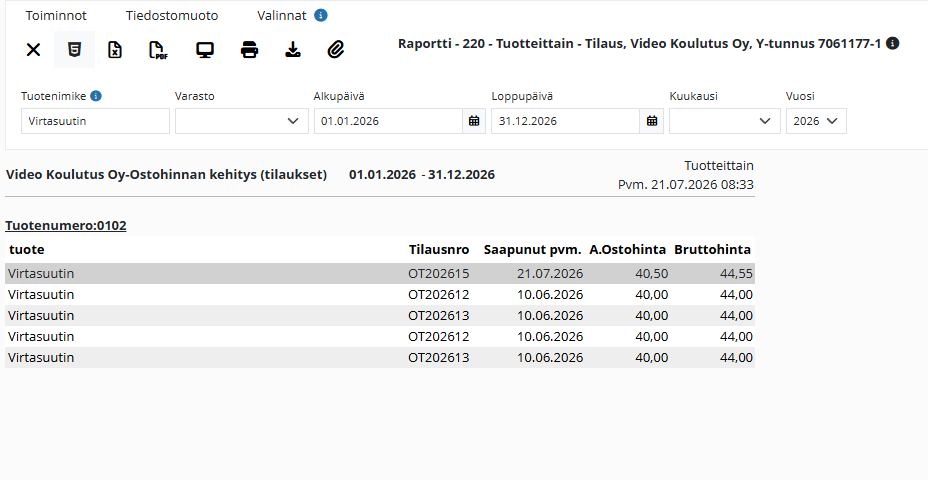Screen dimensions: 928x480
Task: Open the Valinnat menu
Action: tap(282, 15)
